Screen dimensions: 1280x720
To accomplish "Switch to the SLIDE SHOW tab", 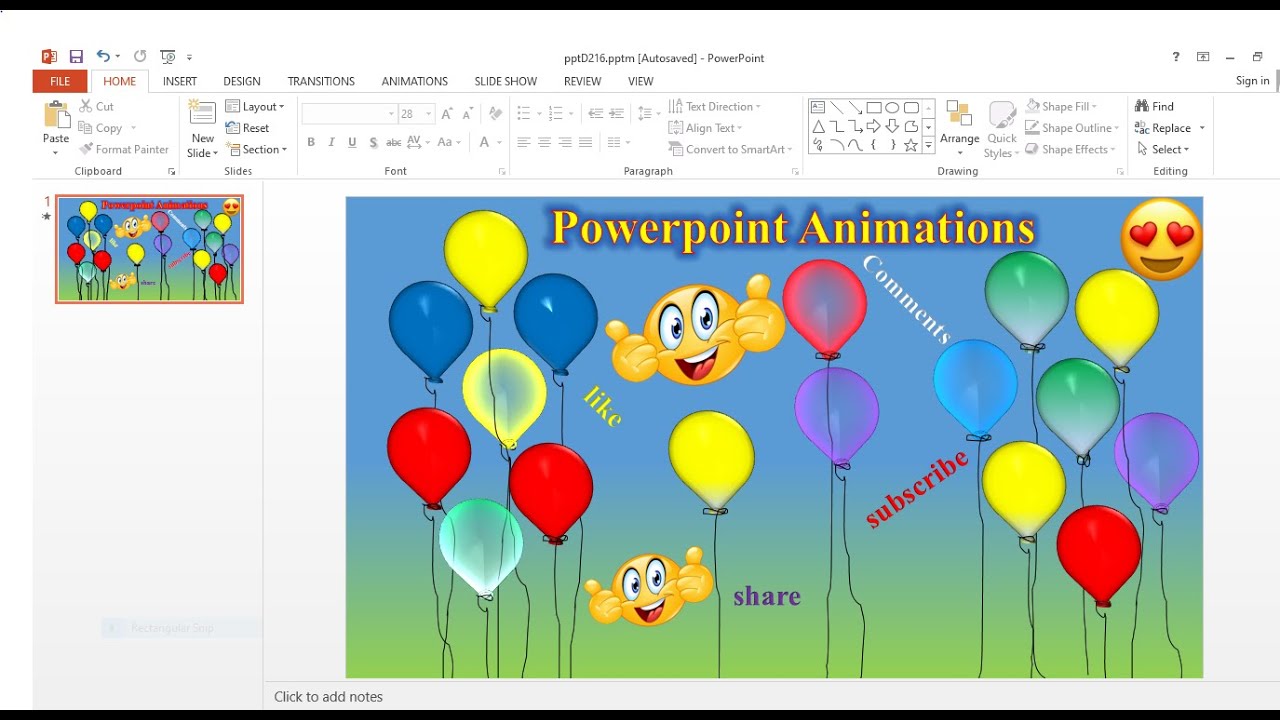I will pos(505,81).
